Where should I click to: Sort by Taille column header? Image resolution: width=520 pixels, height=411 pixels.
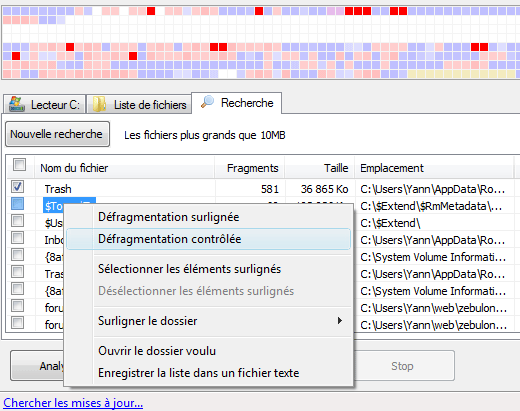320,168
